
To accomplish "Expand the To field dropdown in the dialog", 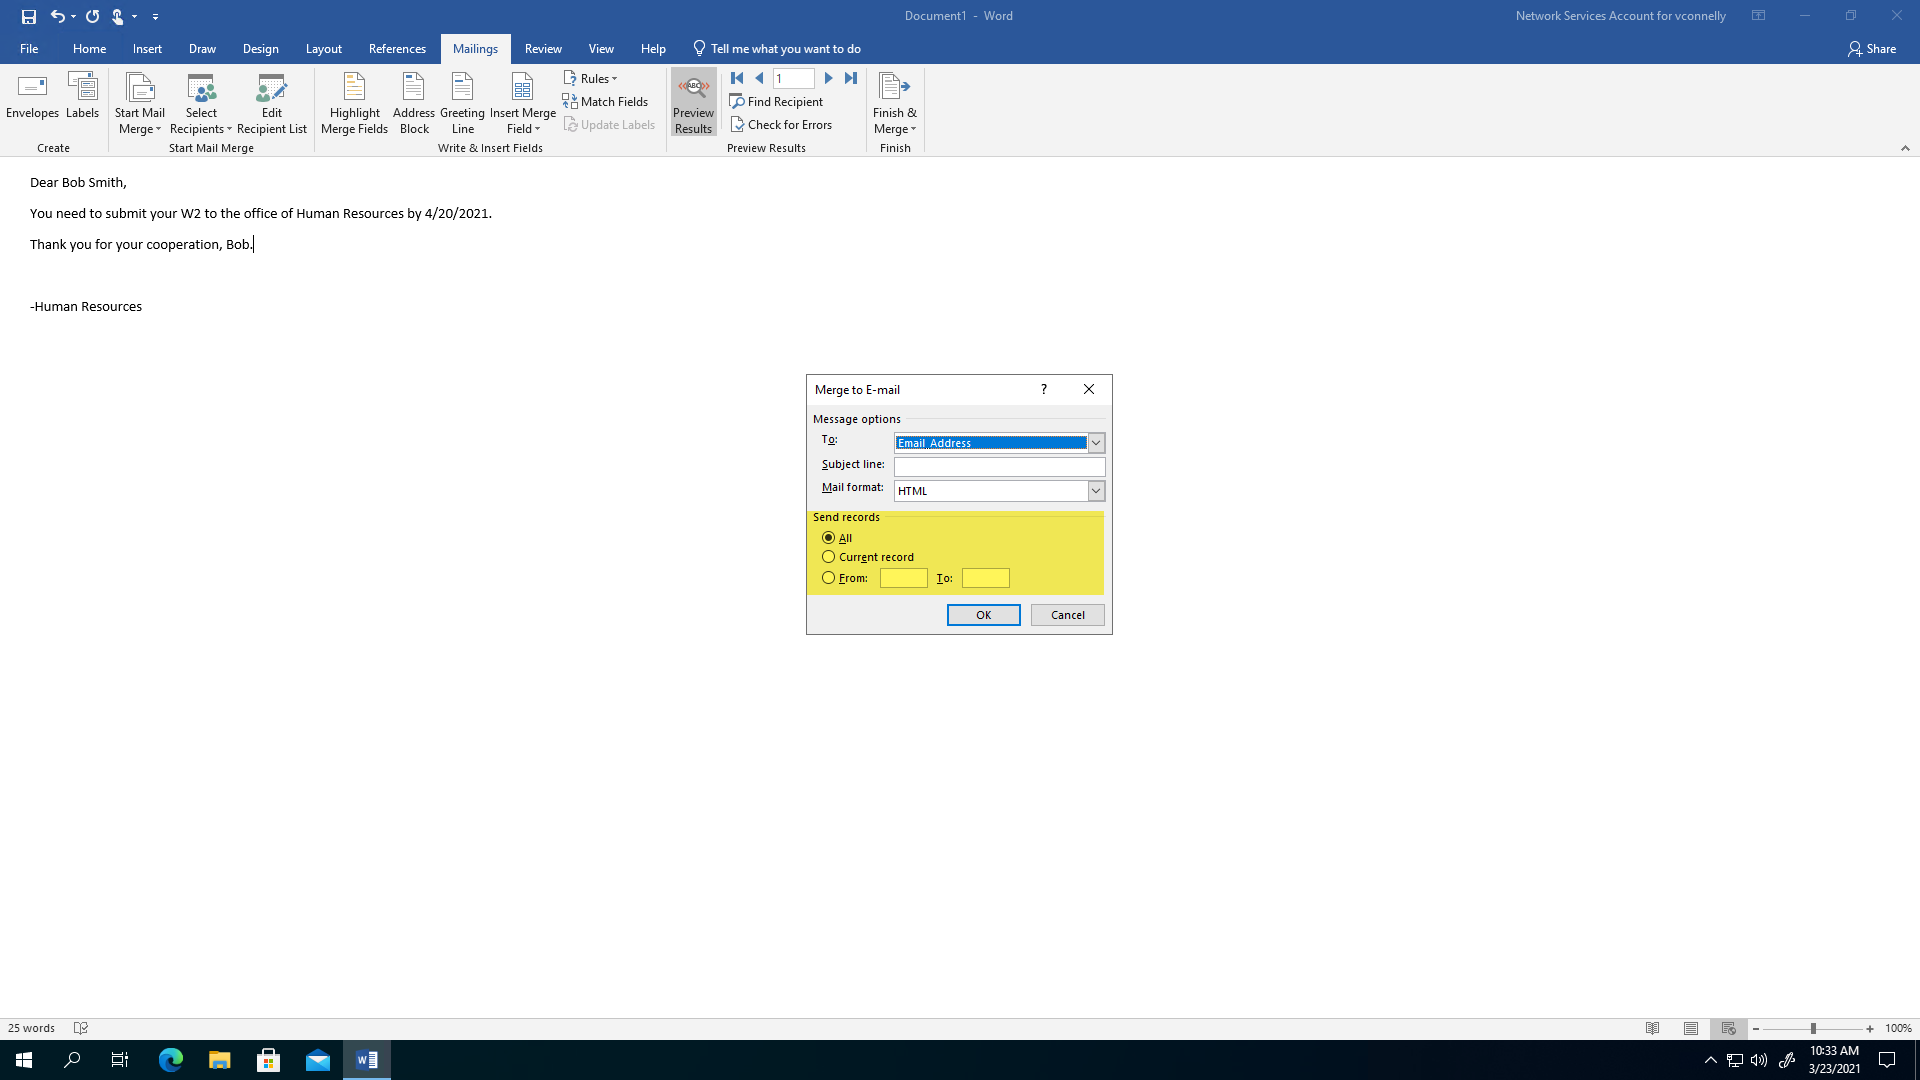I will pyautogui.click(x=1096, y=443).
